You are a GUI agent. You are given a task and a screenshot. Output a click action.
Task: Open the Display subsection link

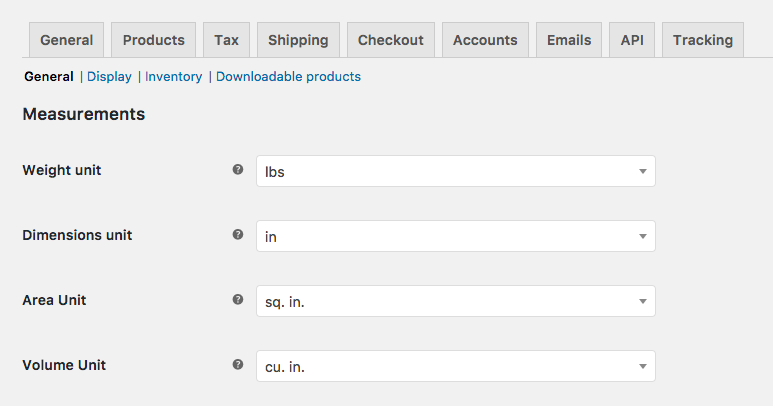[109, 77]
